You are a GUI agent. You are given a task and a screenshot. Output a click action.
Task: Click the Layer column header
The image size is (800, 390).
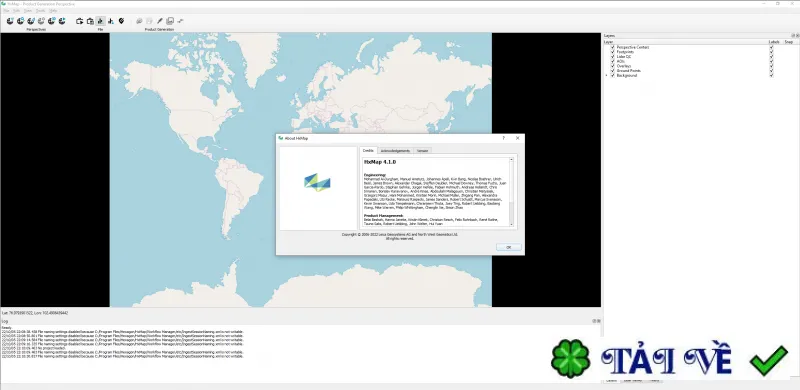609,42
